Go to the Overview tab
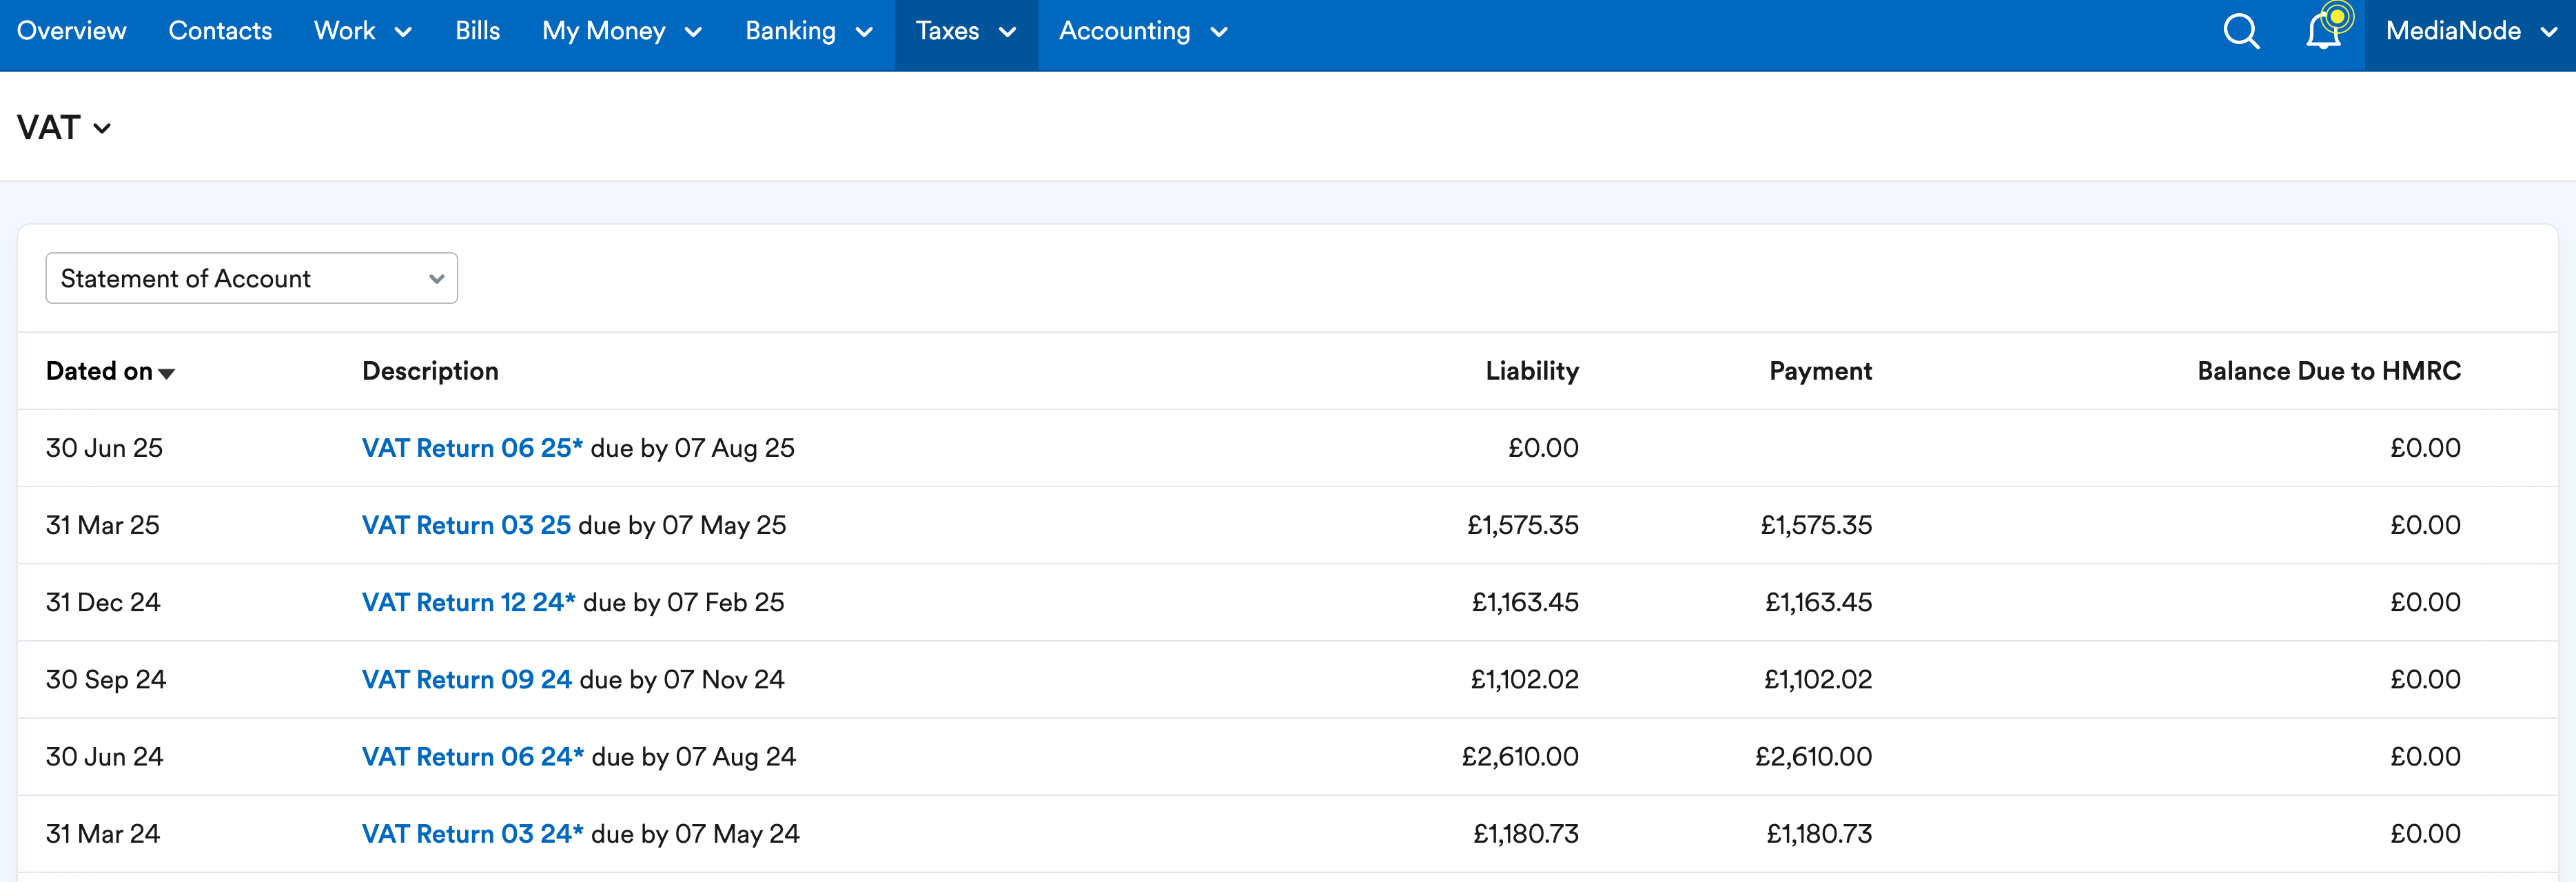 [x=72, y=32]
